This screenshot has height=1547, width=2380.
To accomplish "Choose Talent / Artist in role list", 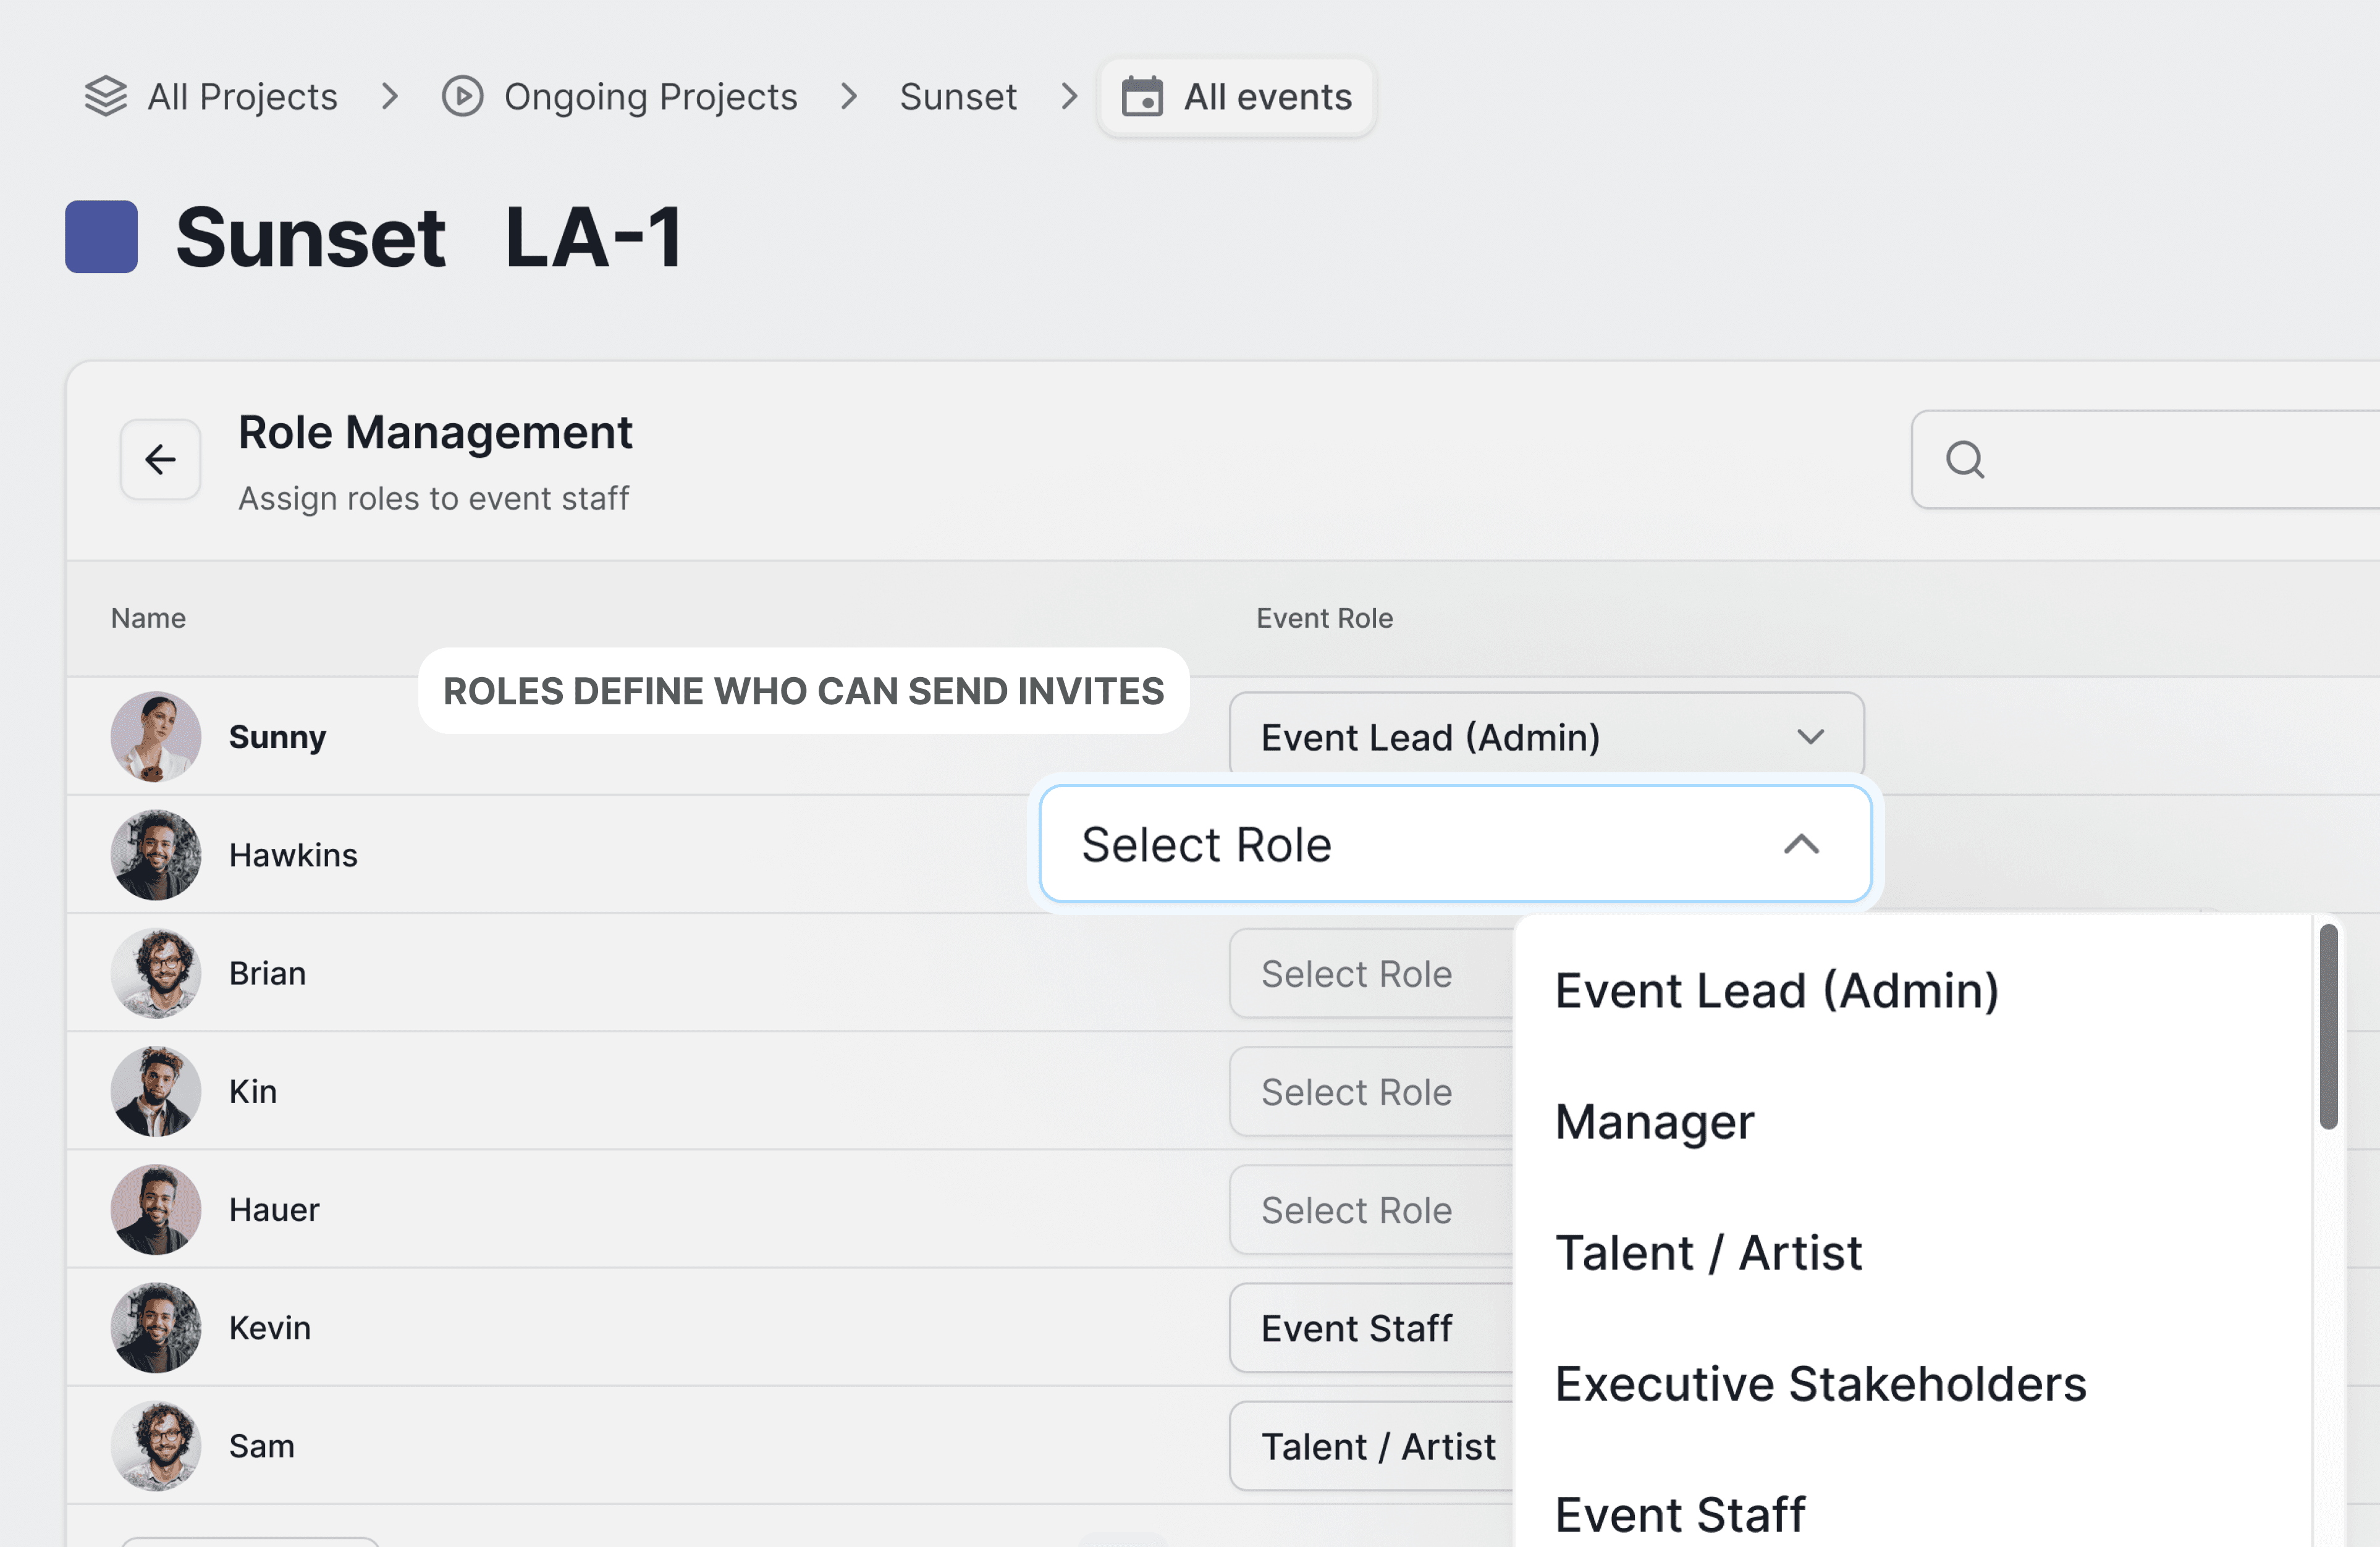I will pyautogui.click(x=1708, y=1252).
